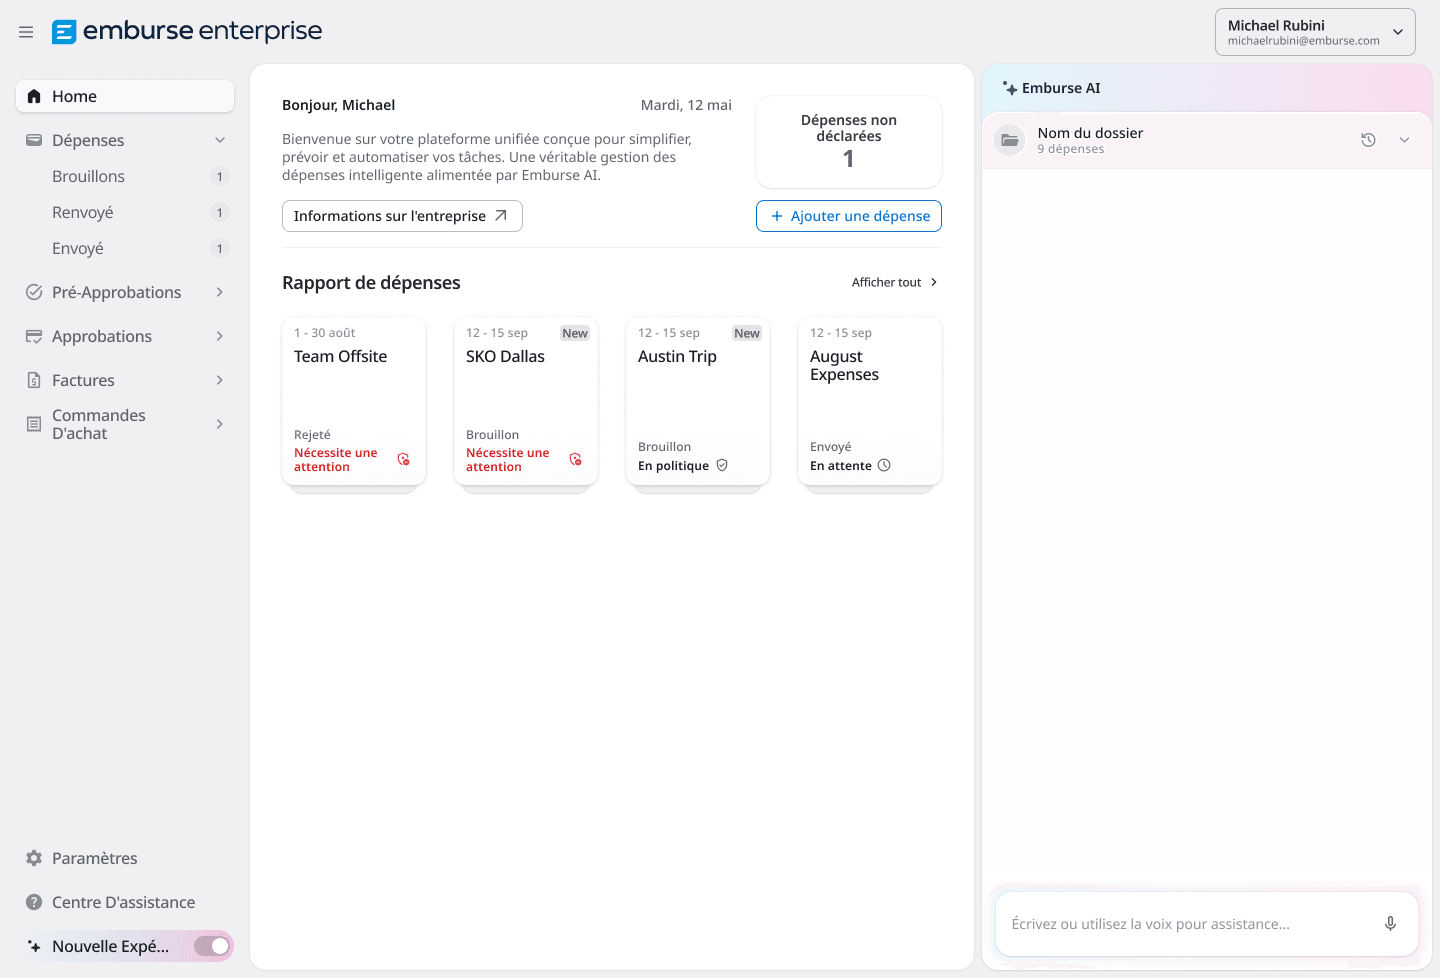Open the Dépenses non déclarées card
This screenshot has height=978, width=1440.
coord(849,142)
